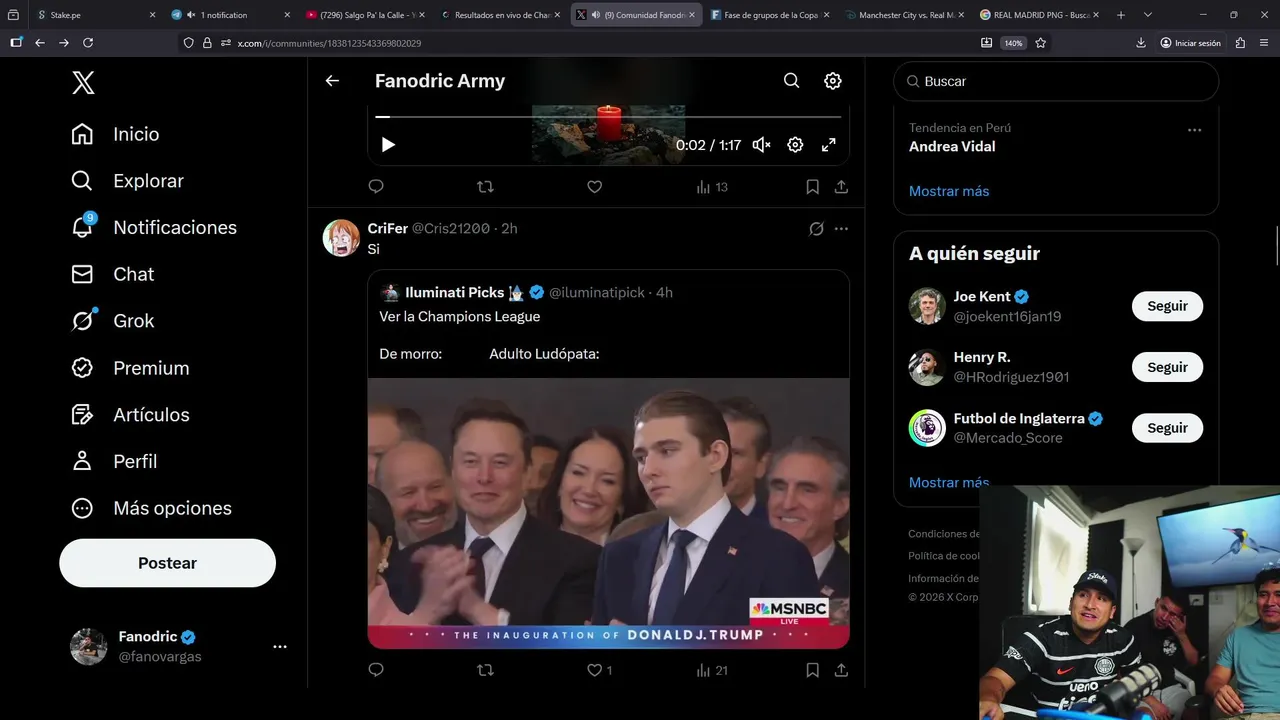Follow Joe Kent

pos(1167,306)
